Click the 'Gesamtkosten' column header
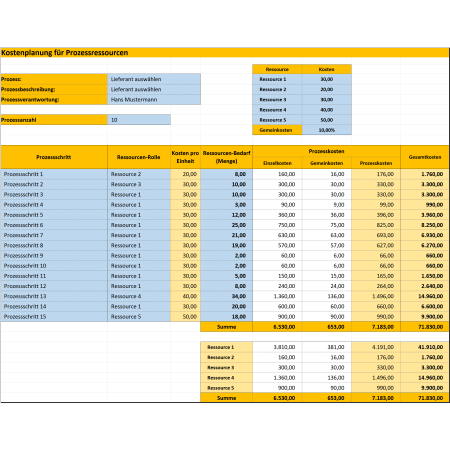 (x=425, y=157)
